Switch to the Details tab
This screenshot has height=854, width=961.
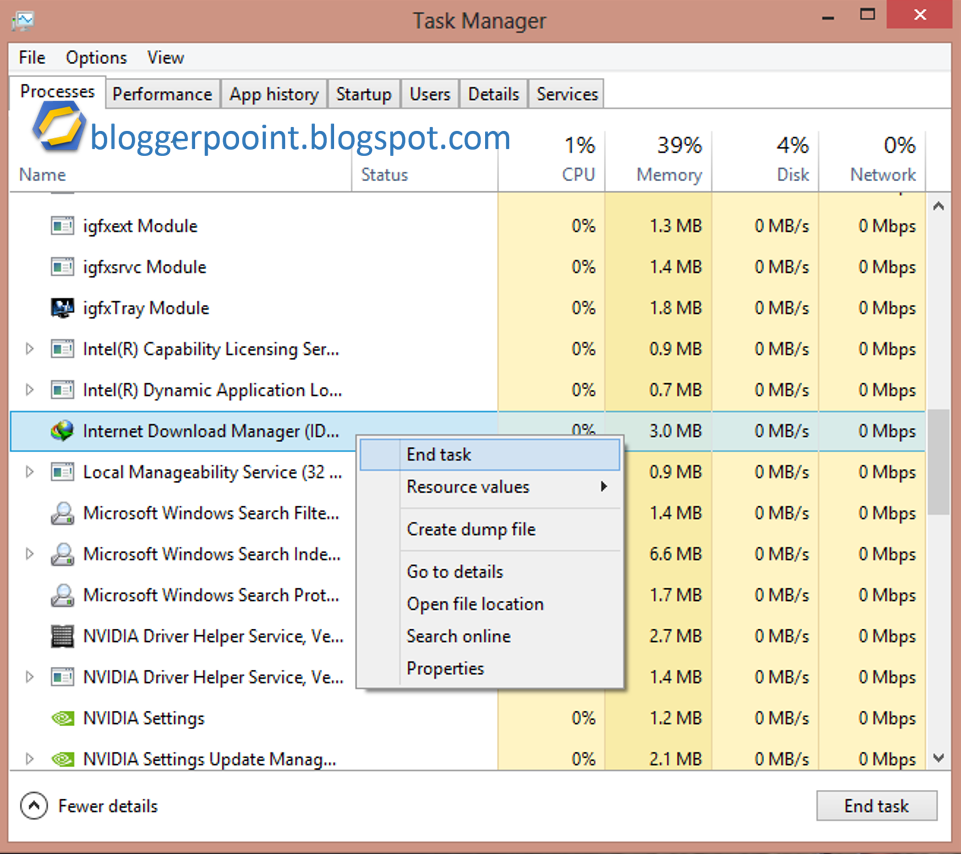[493, 94]
